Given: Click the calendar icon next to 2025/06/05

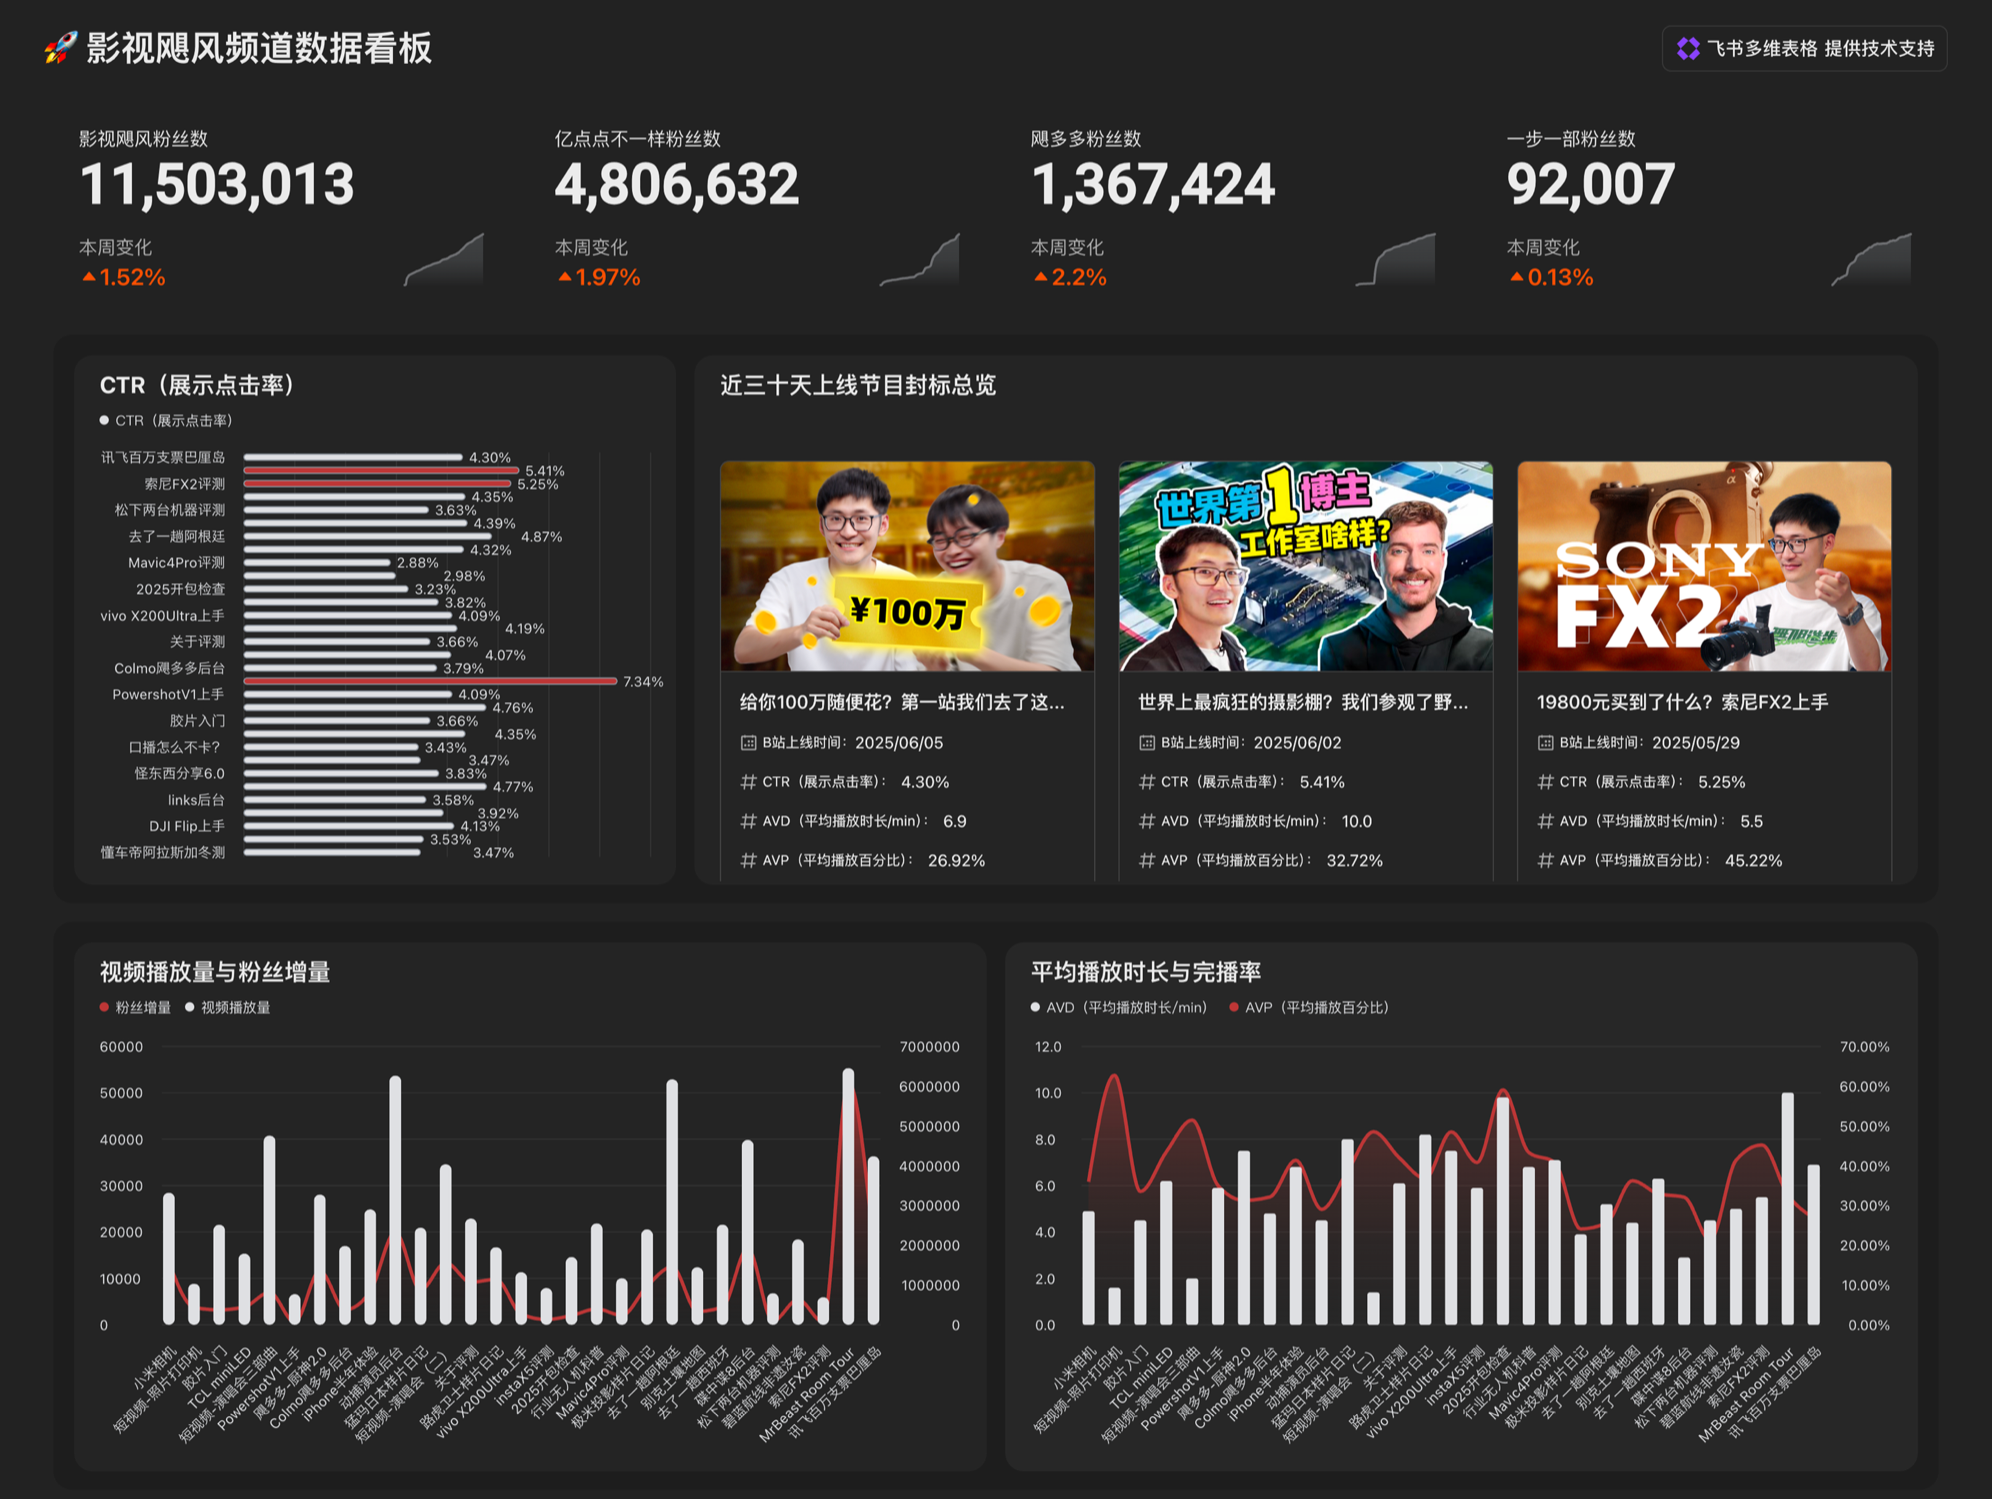Looking at the screenshot, I should [748, 743].
